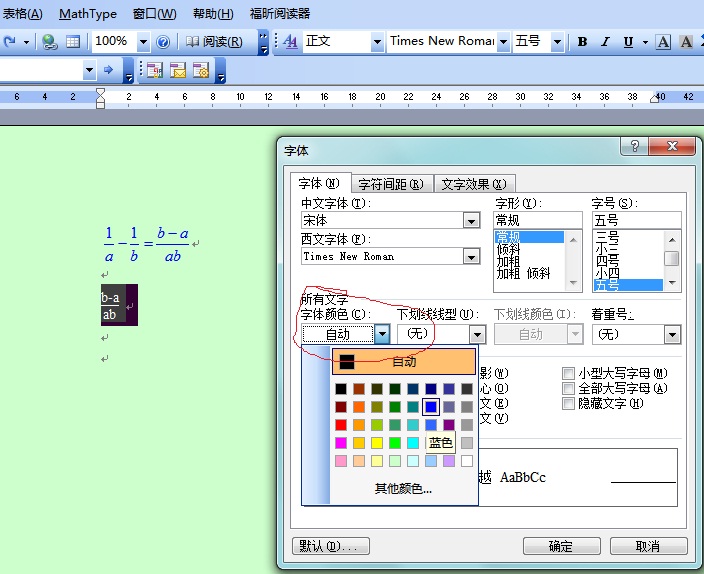704x574 pixels.
Task: Click the character border A icon
Action: (x=662, y=42)
